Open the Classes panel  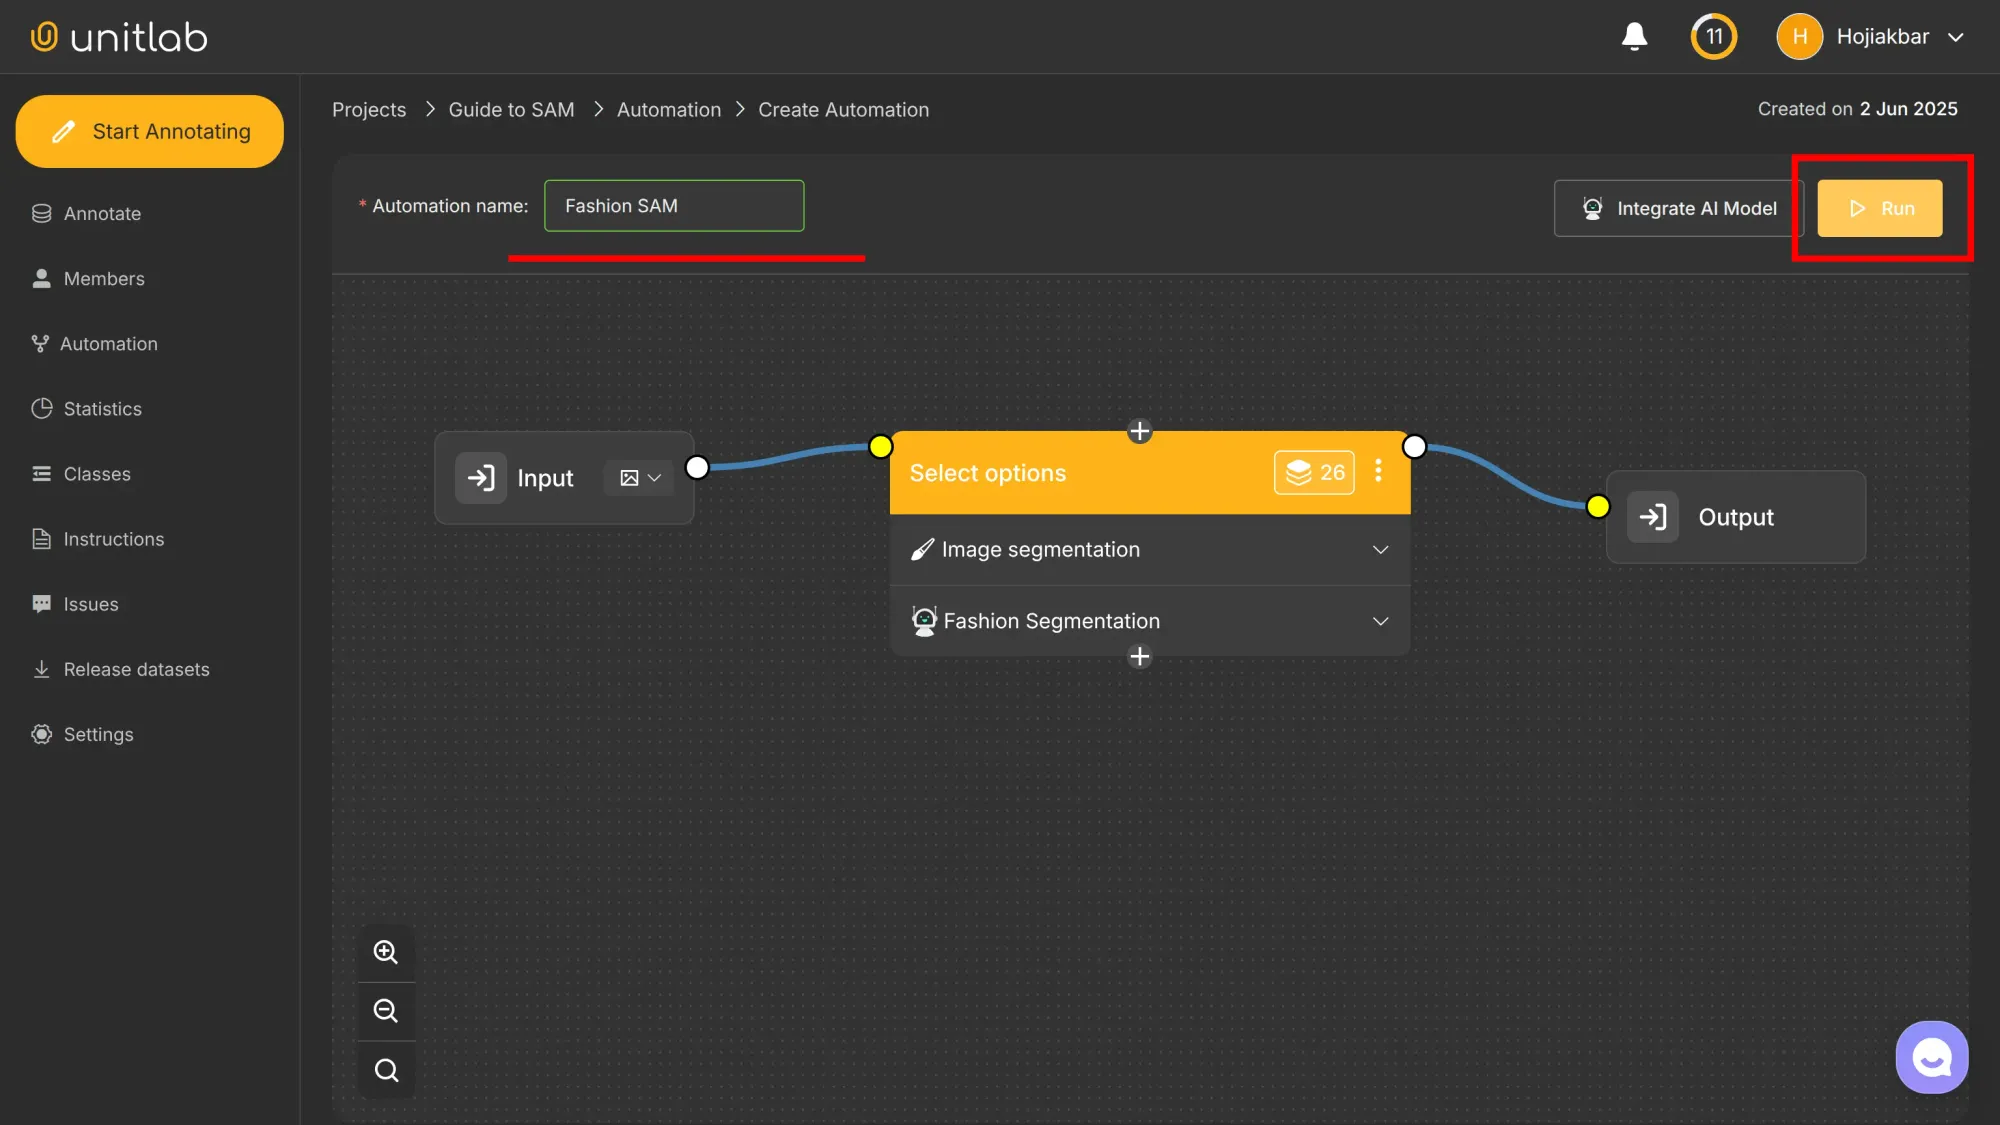coord(96,473)
